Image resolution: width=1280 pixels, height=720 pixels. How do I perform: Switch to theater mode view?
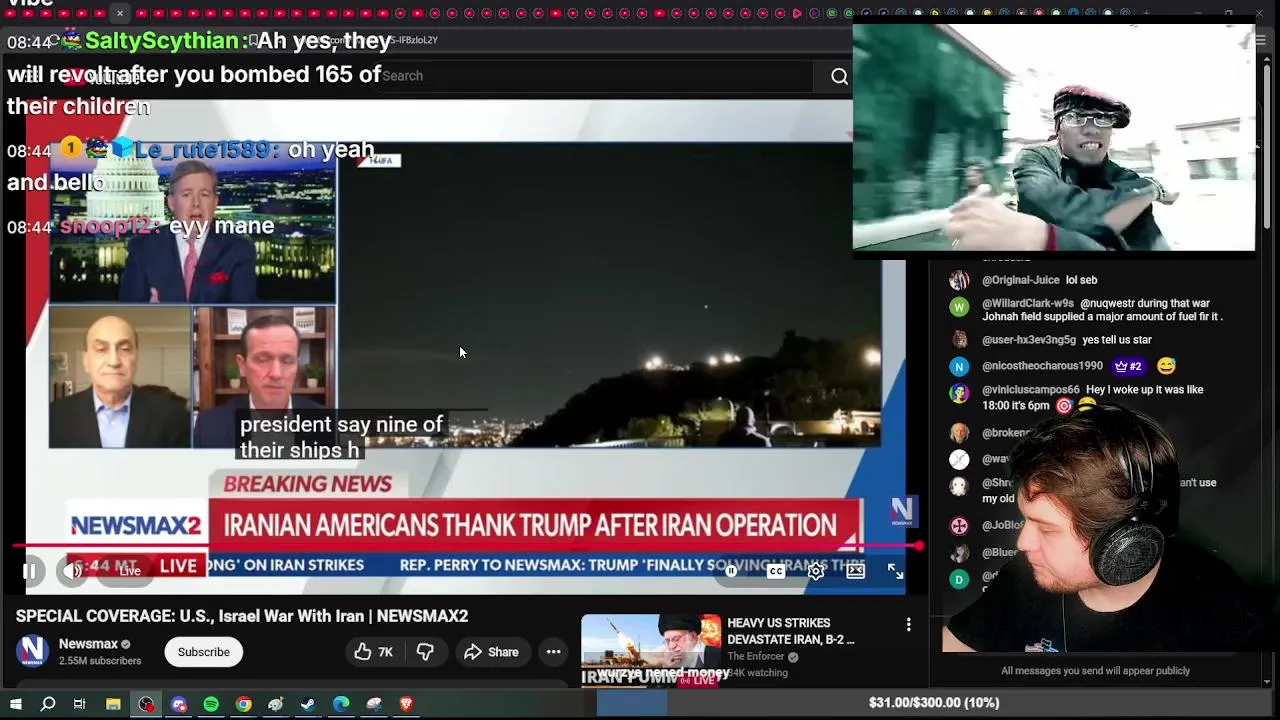click(x=856, y=571)
